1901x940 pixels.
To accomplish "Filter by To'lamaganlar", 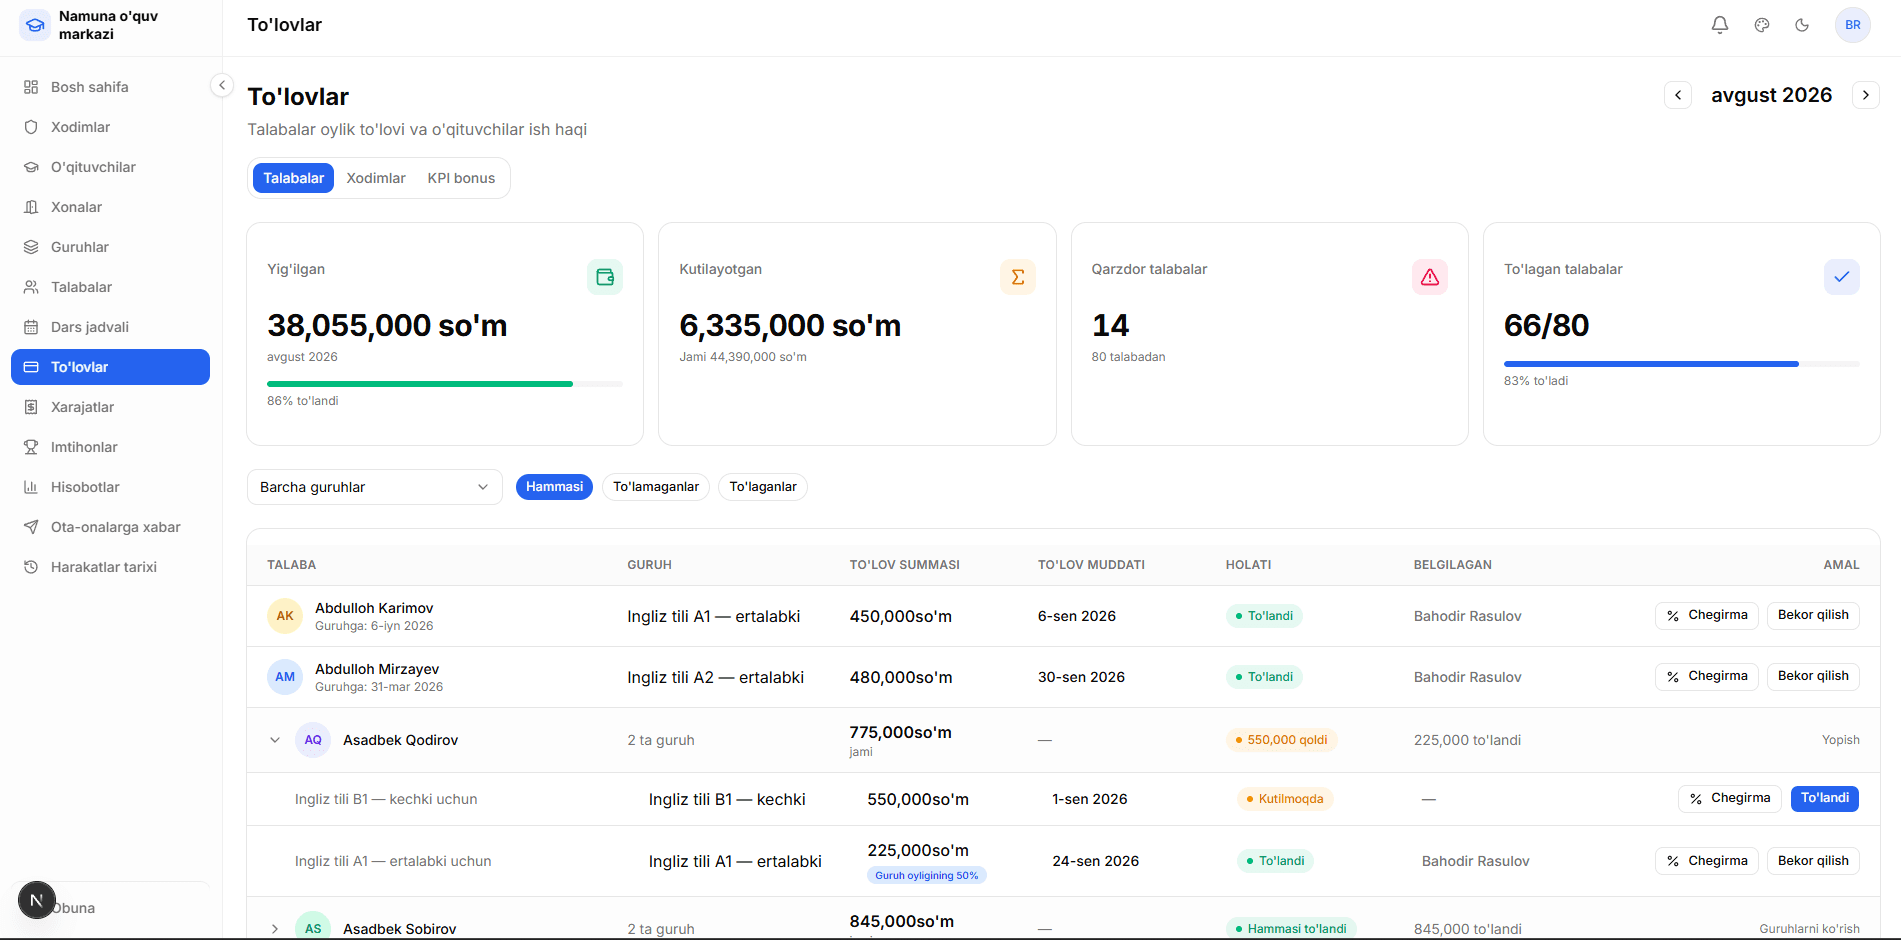I will click(656, 487).
